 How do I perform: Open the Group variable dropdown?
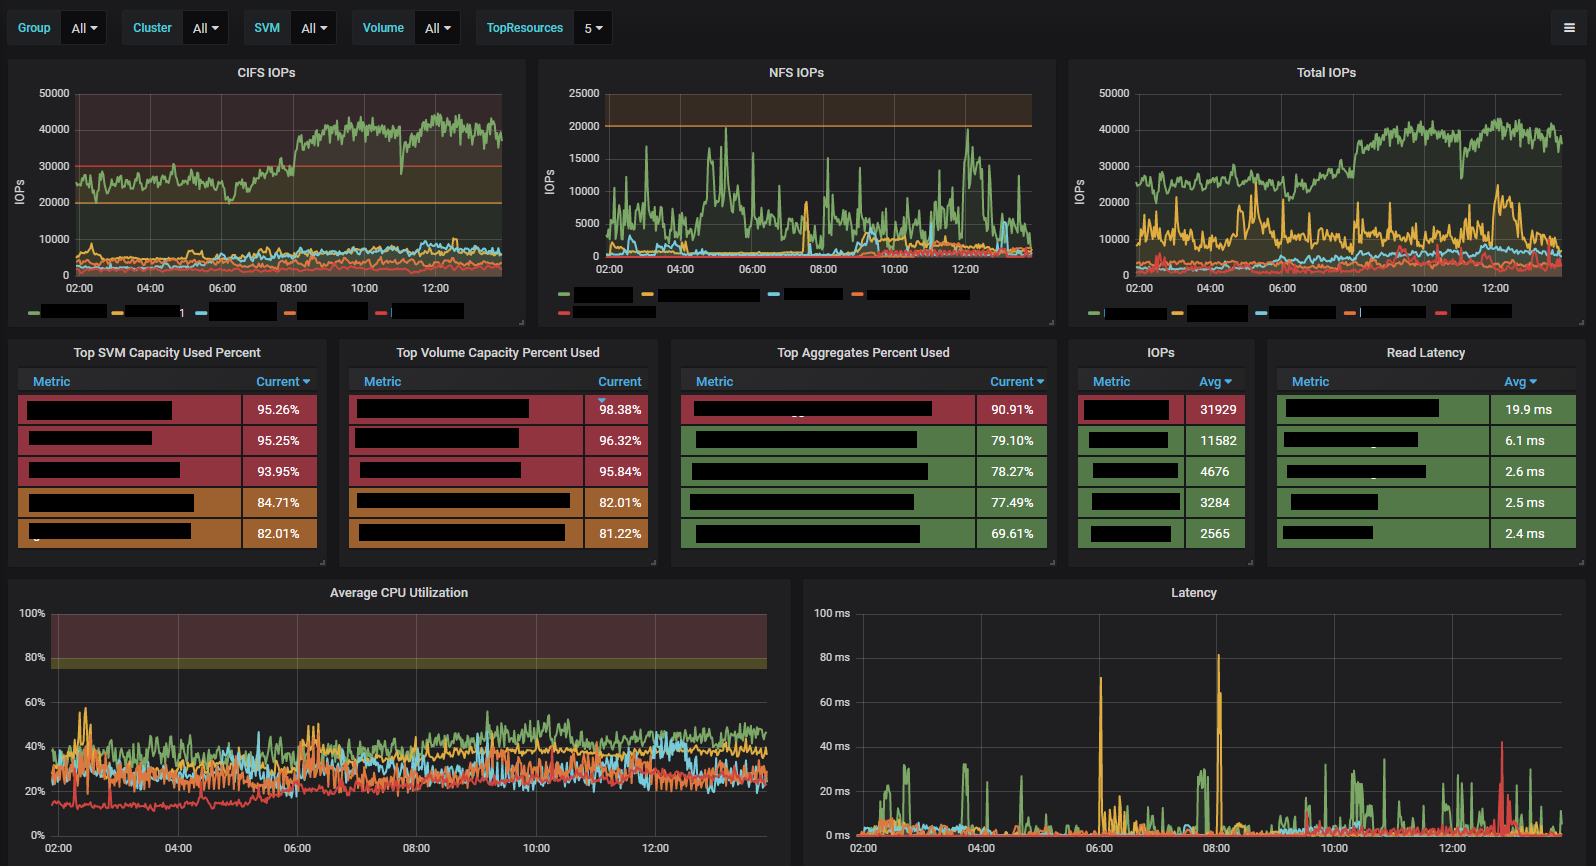(85, 28)
